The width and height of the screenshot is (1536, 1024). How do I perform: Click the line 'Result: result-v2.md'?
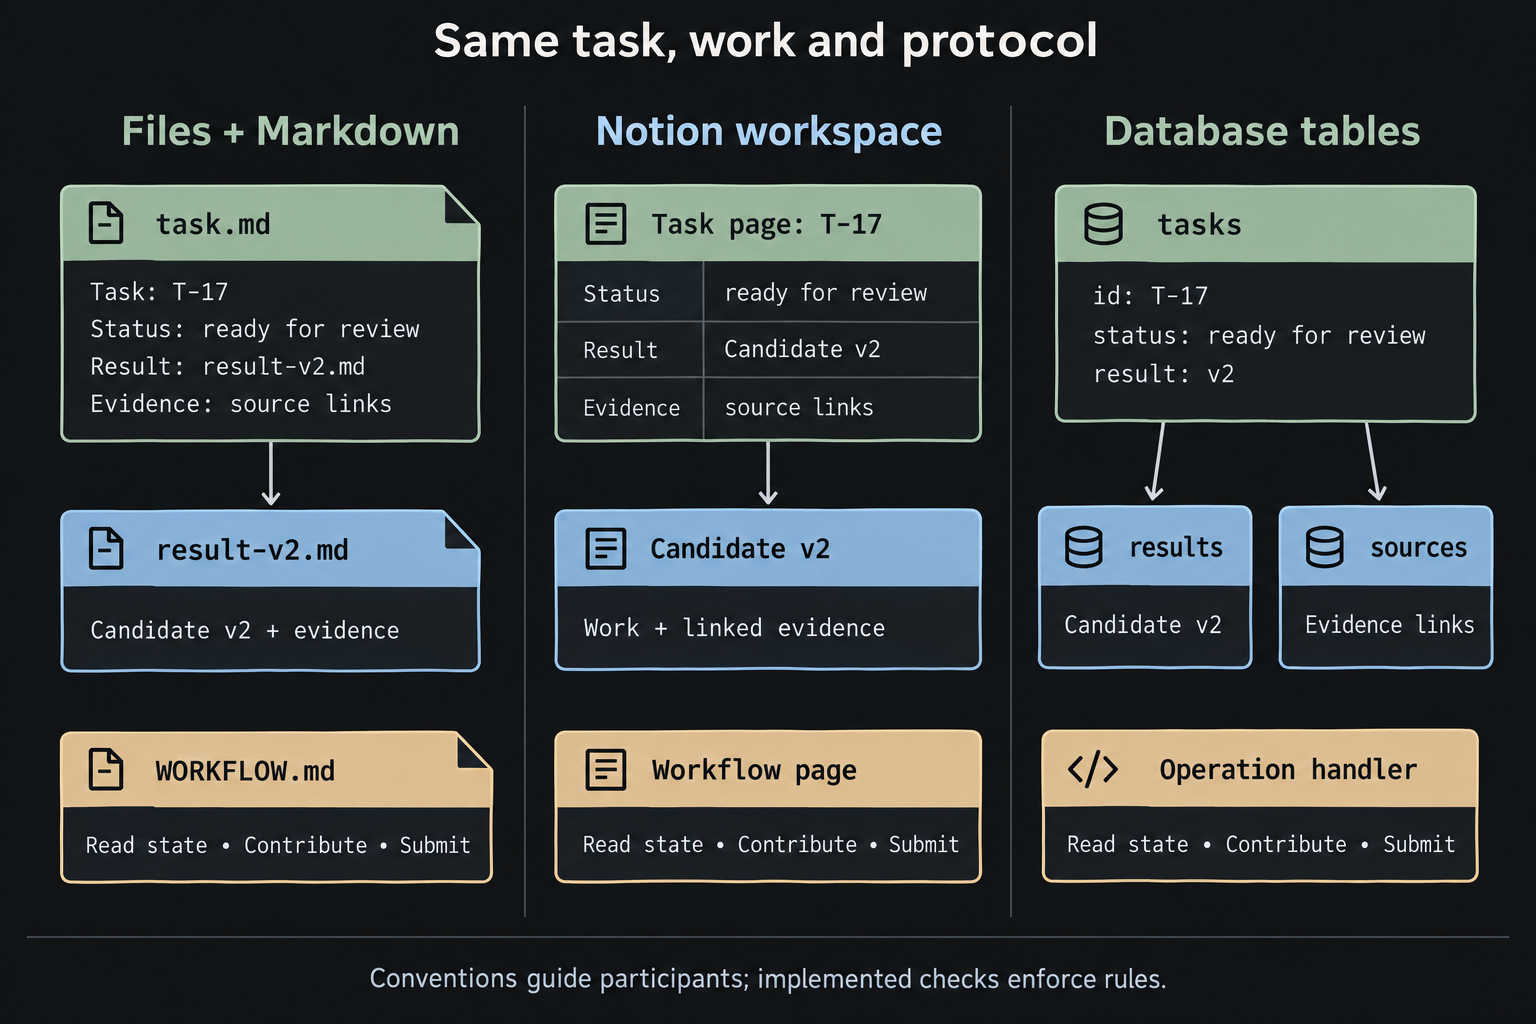click(228, 366)
